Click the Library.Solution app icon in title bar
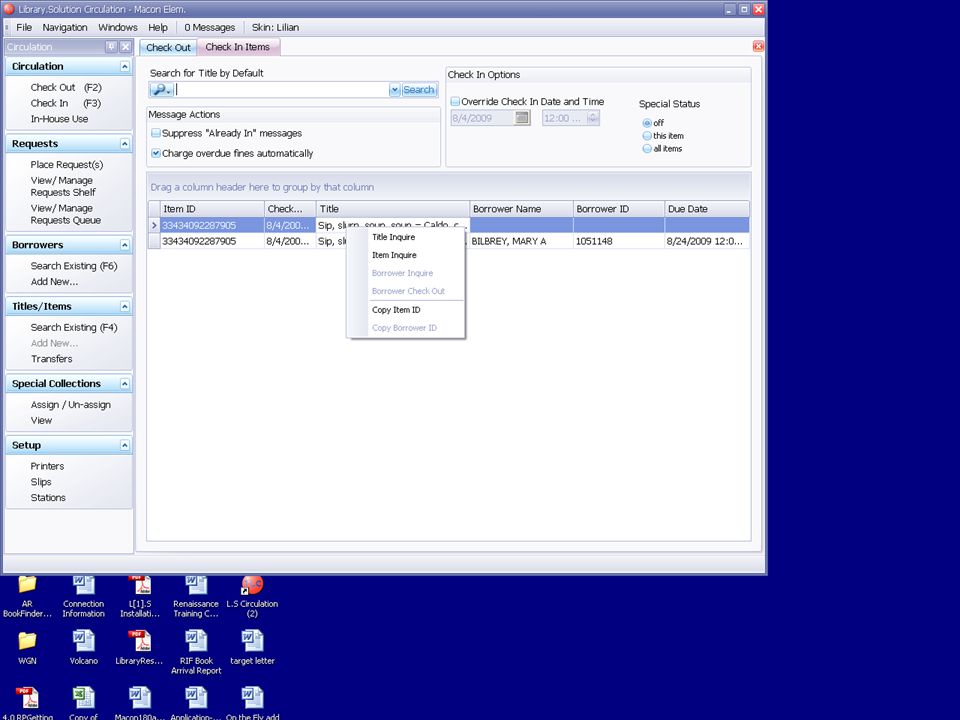Screen dimensions: 960x720 tap(9, 9)
